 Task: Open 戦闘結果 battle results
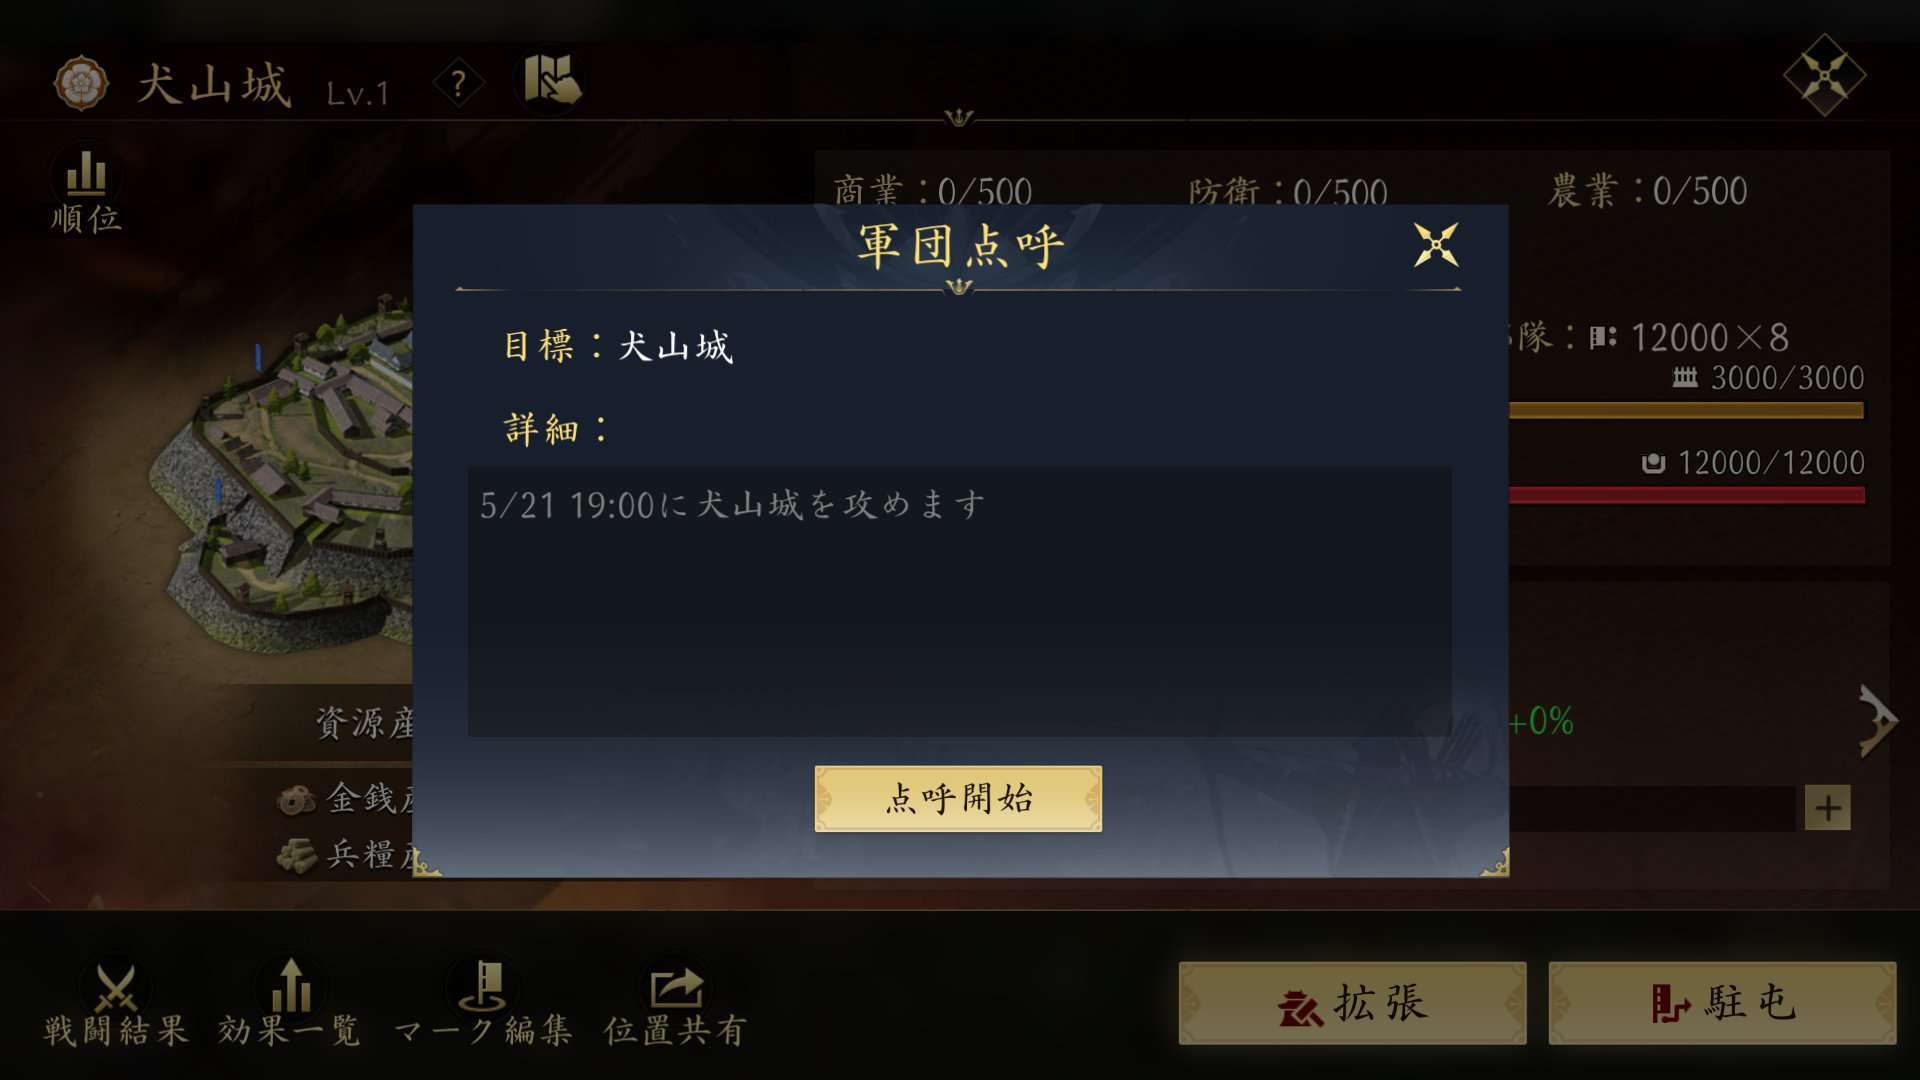click(x=116, y=1002)
